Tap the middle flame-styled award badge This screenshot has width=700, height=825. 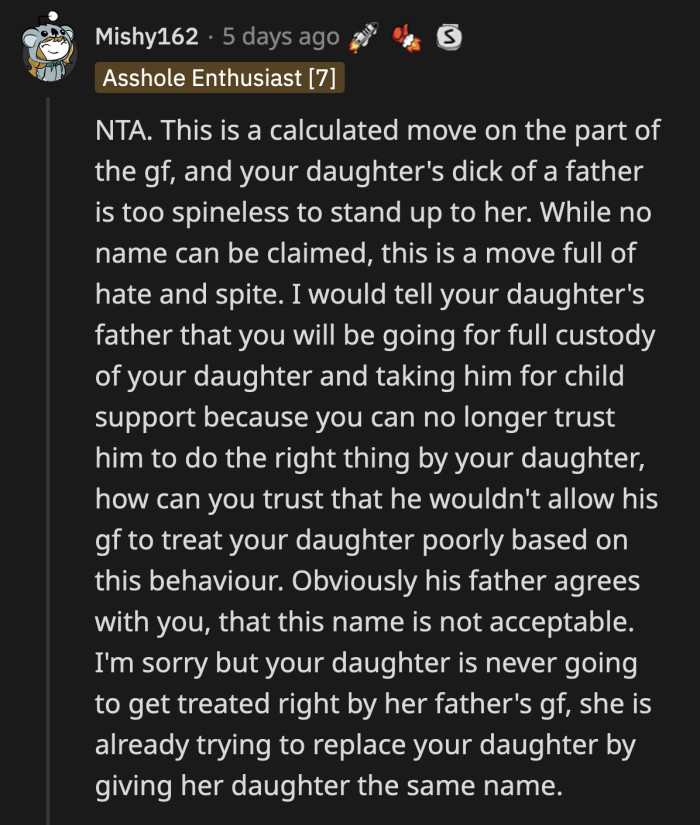pyautogui.click(x=409, y=37)
